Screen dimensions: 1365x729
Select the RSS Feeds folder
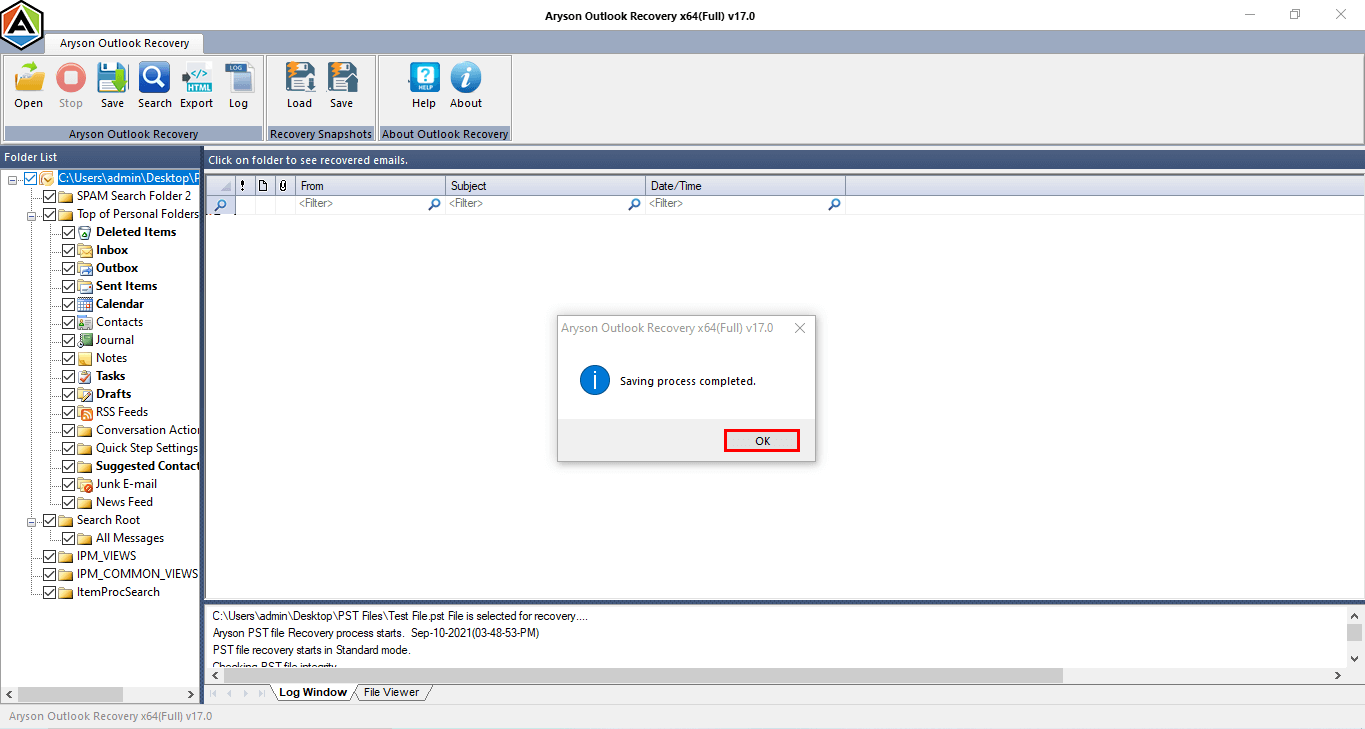(122, 412)
